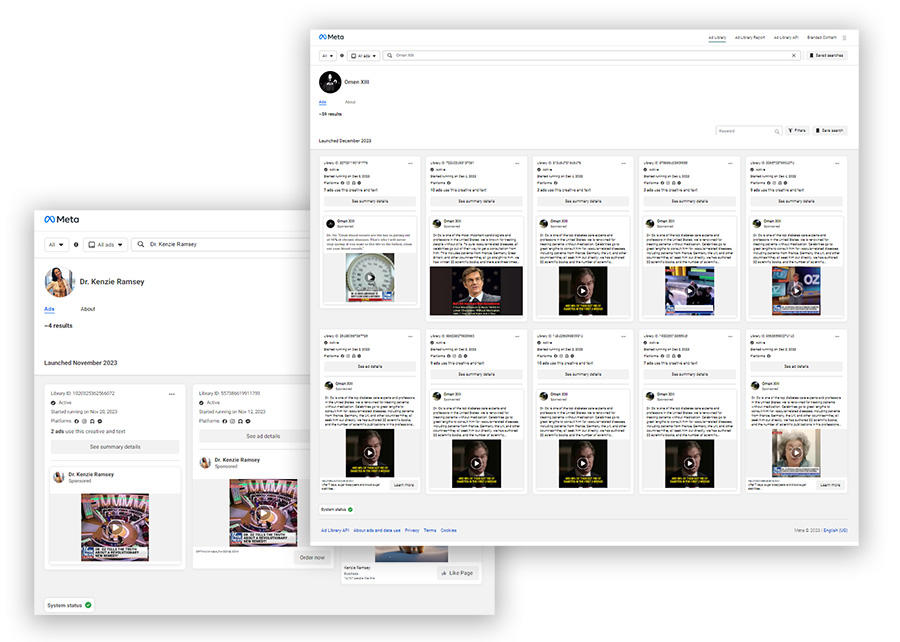The height and width of the screenshot is (642, 900).
Task: Click the magnifier icon in the Keyword field
Action: tap(777, 131)
